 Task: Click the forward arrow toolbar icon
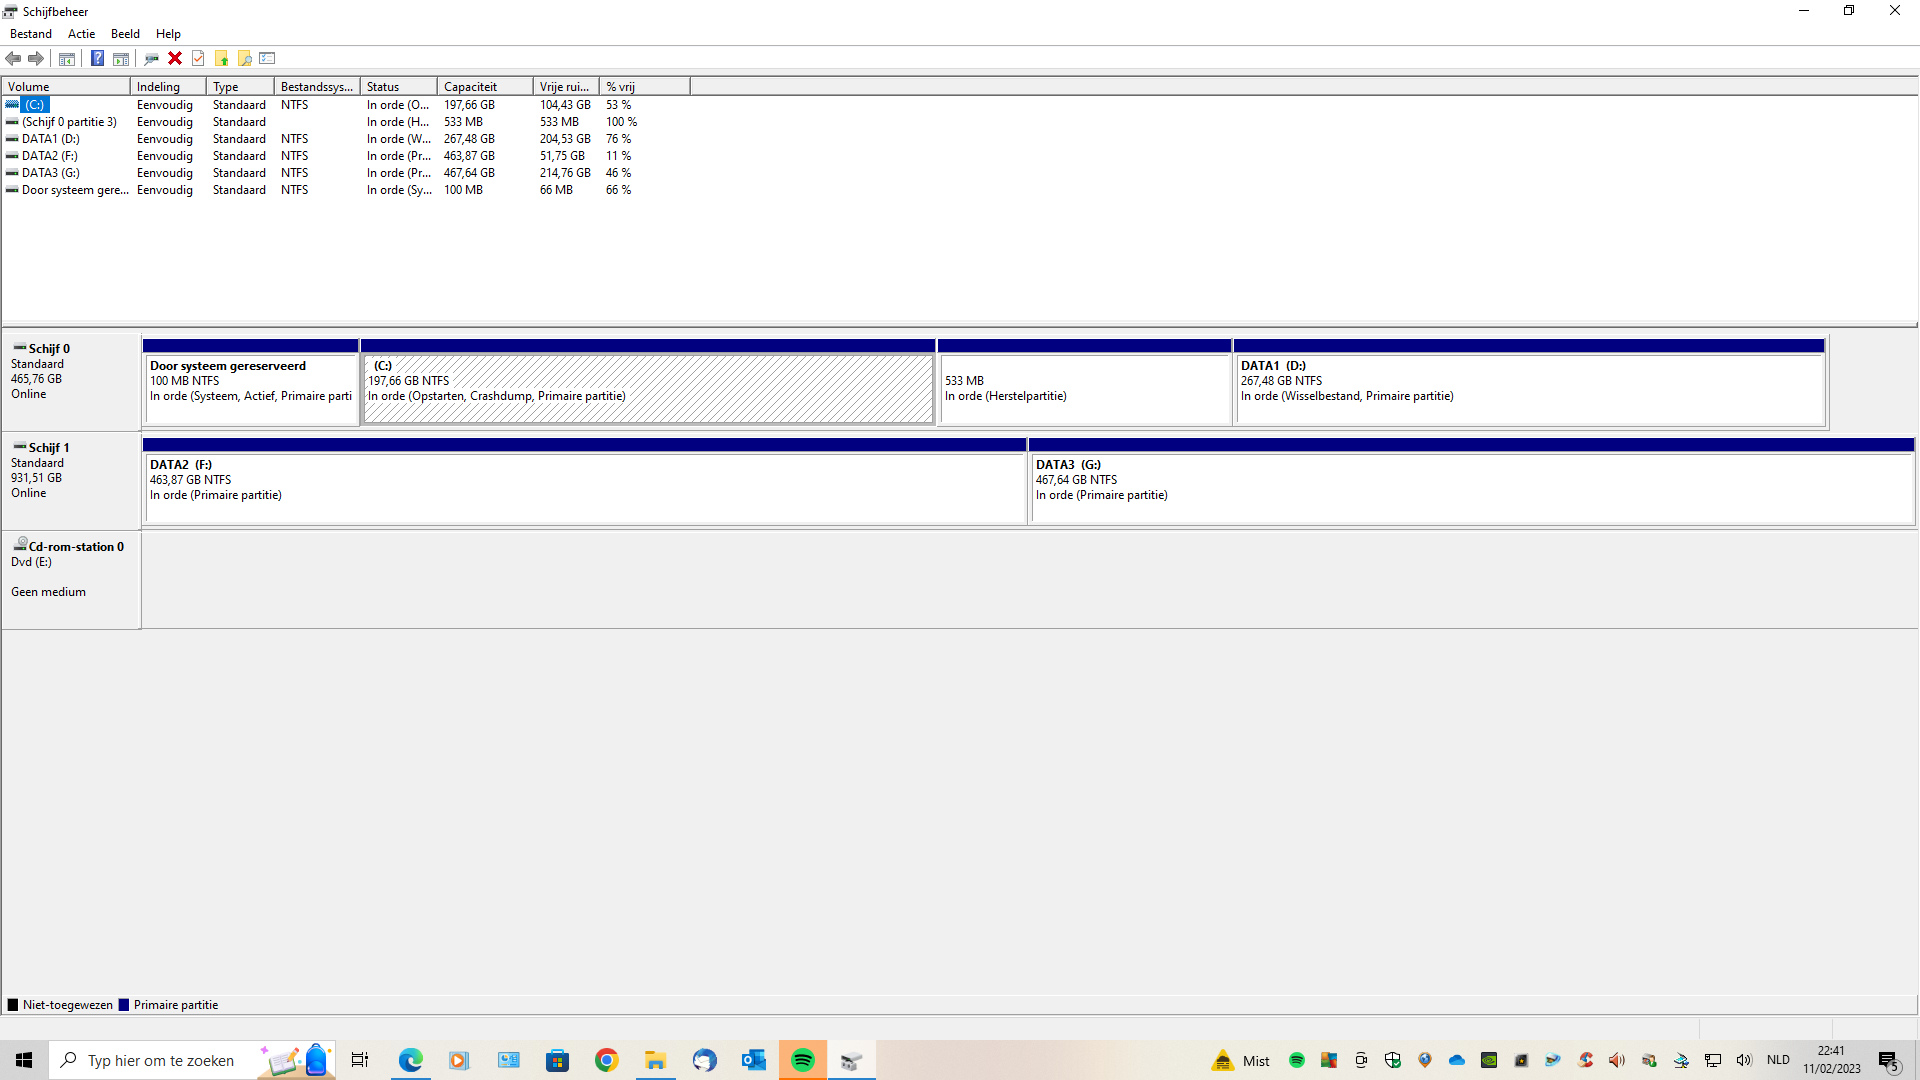36,58
